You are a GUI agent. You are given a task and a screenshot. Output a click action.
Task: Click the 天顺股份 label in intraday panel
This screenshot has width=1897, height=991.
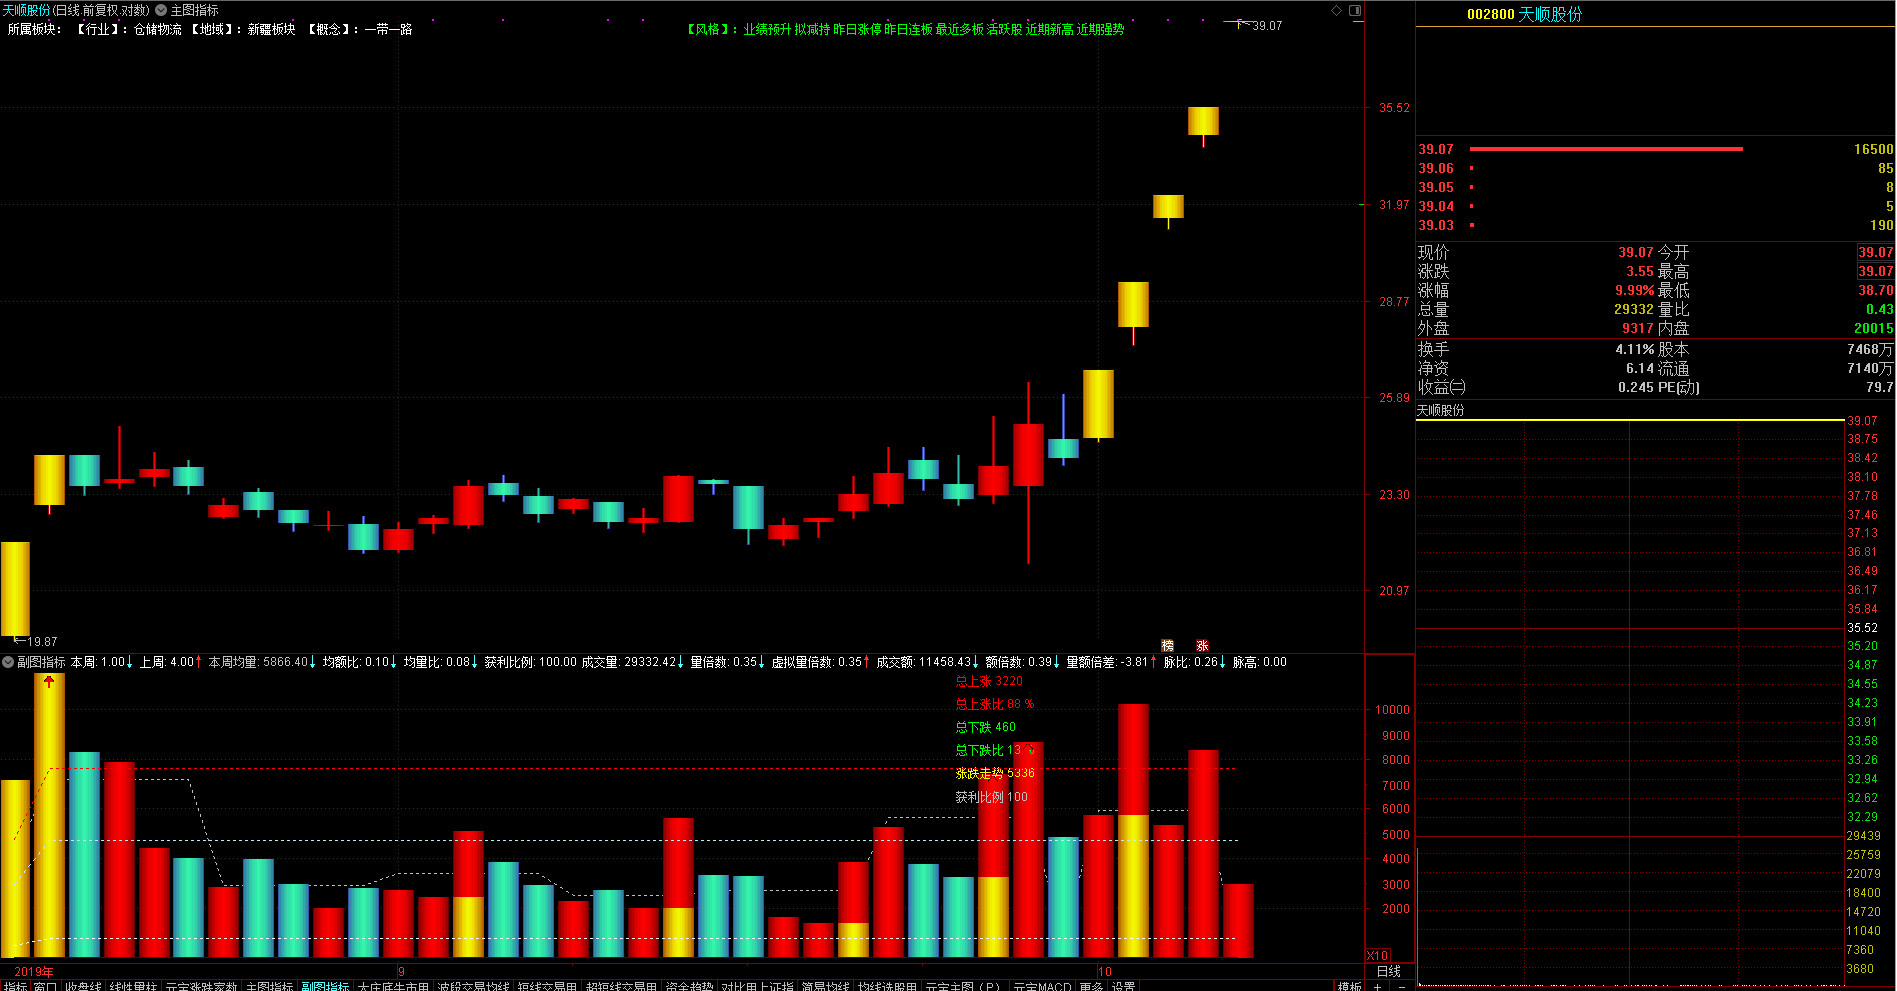[x=1440, y=410]
